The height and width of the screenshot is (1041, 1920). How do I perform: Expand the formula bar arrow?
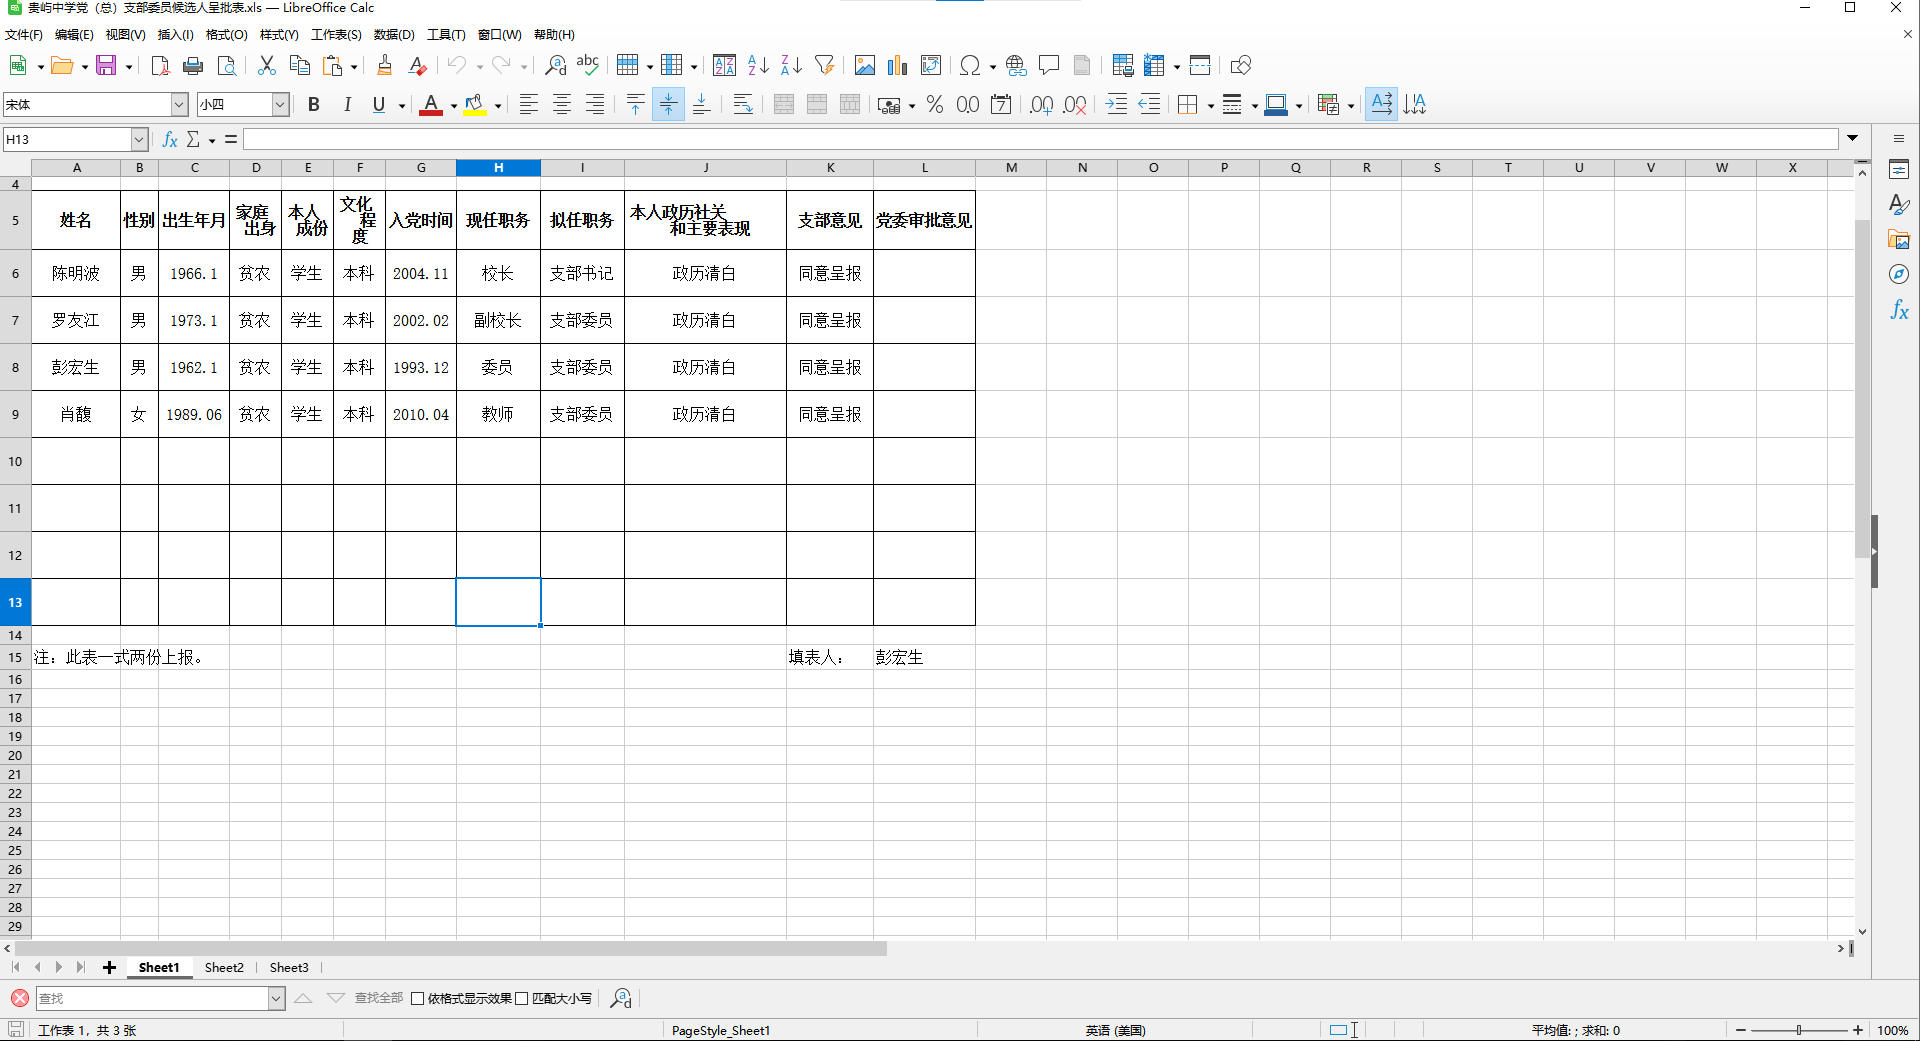(1853, 139)
